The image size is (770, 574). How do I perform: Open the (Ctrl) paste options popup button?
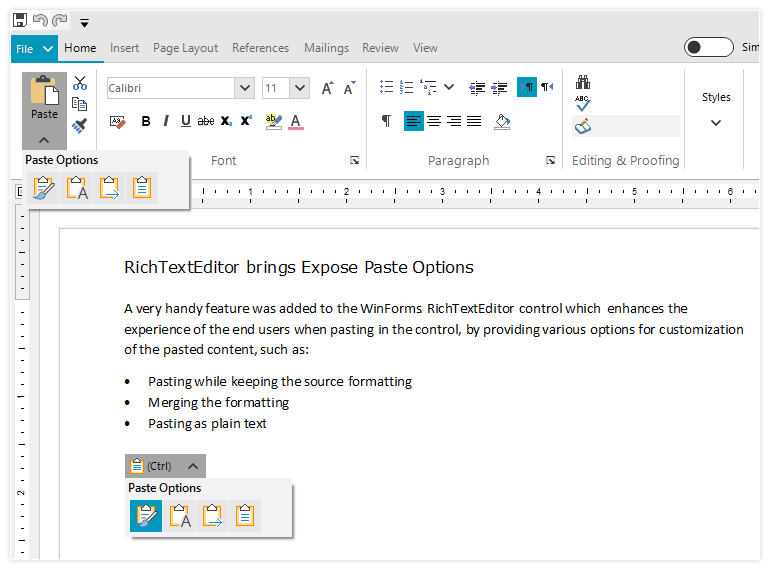click(165, 466)
